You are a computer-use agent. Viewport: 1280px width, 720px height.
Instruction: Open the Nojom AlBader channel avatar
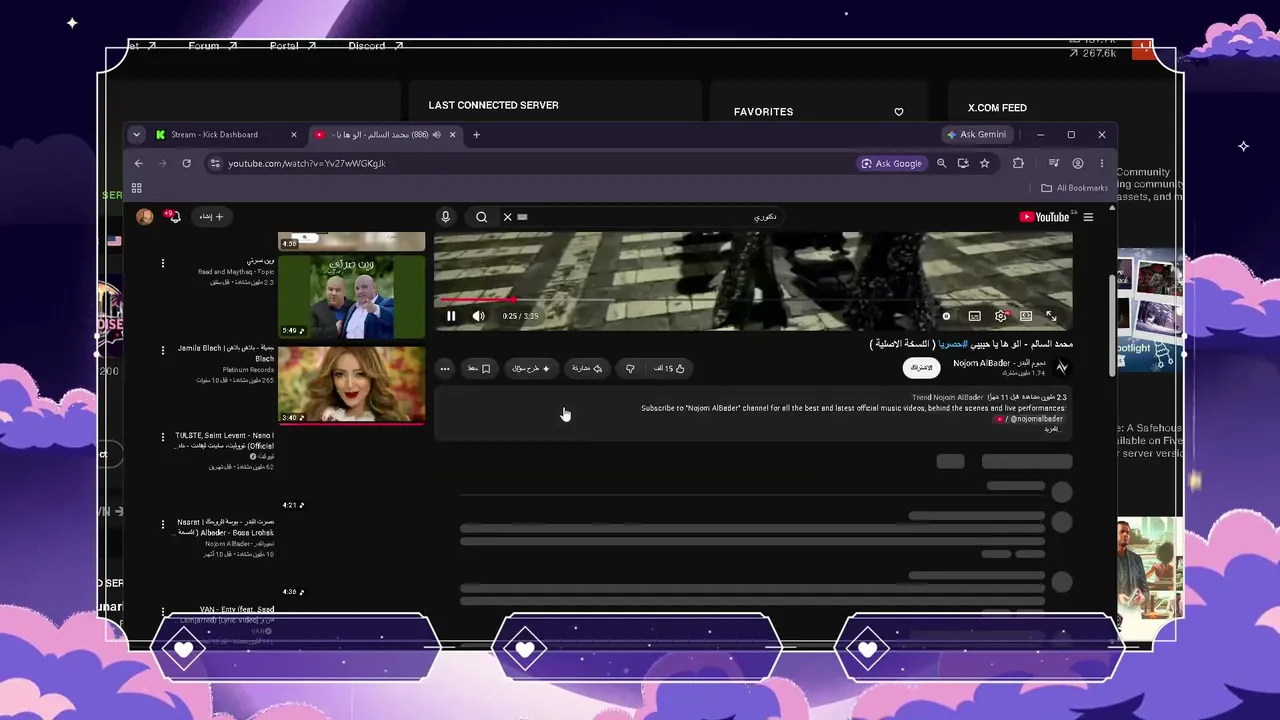[1062, 368]
